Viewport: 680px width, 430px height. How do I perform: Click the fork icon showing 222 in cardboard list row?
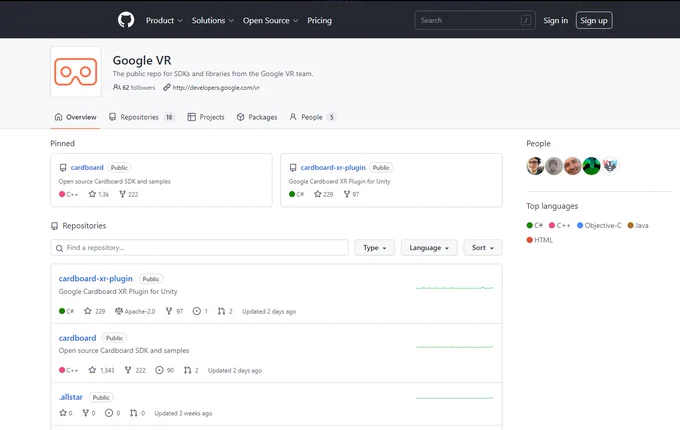click(128, 370)
